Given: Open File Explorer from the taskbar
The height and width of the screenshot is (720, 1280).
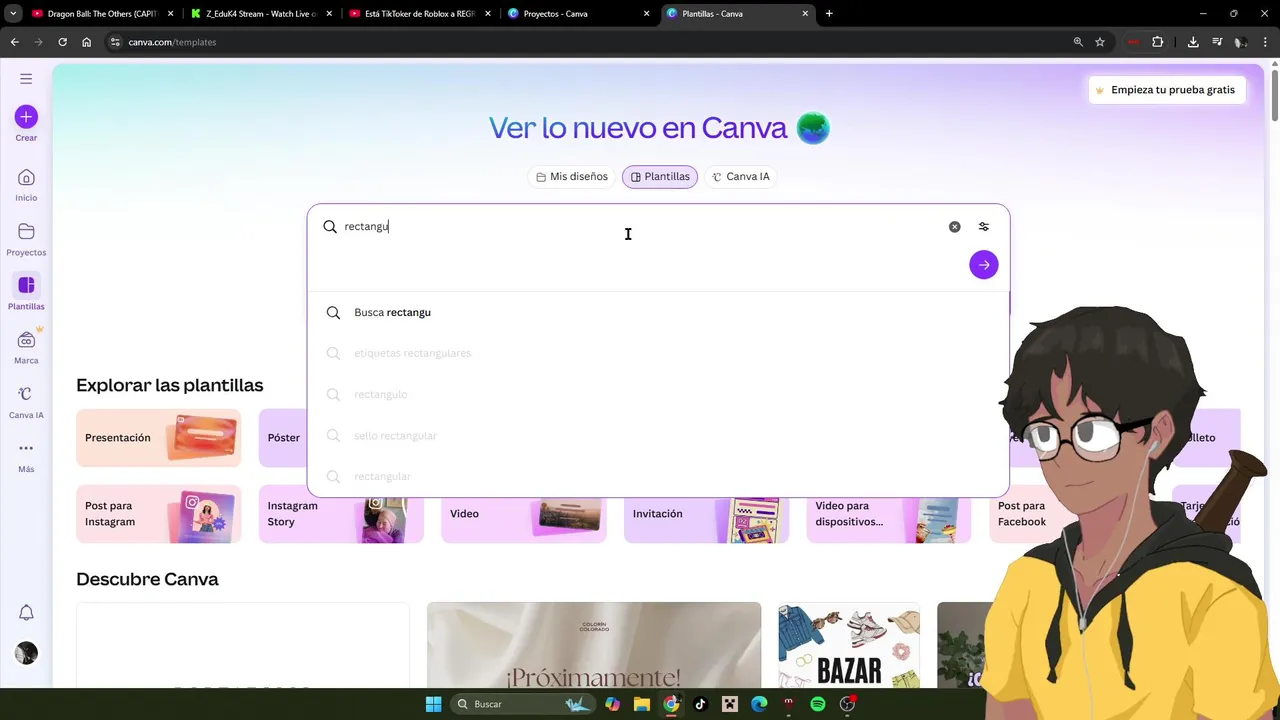Looking at the screenshot, I should (x=642, y=704).
